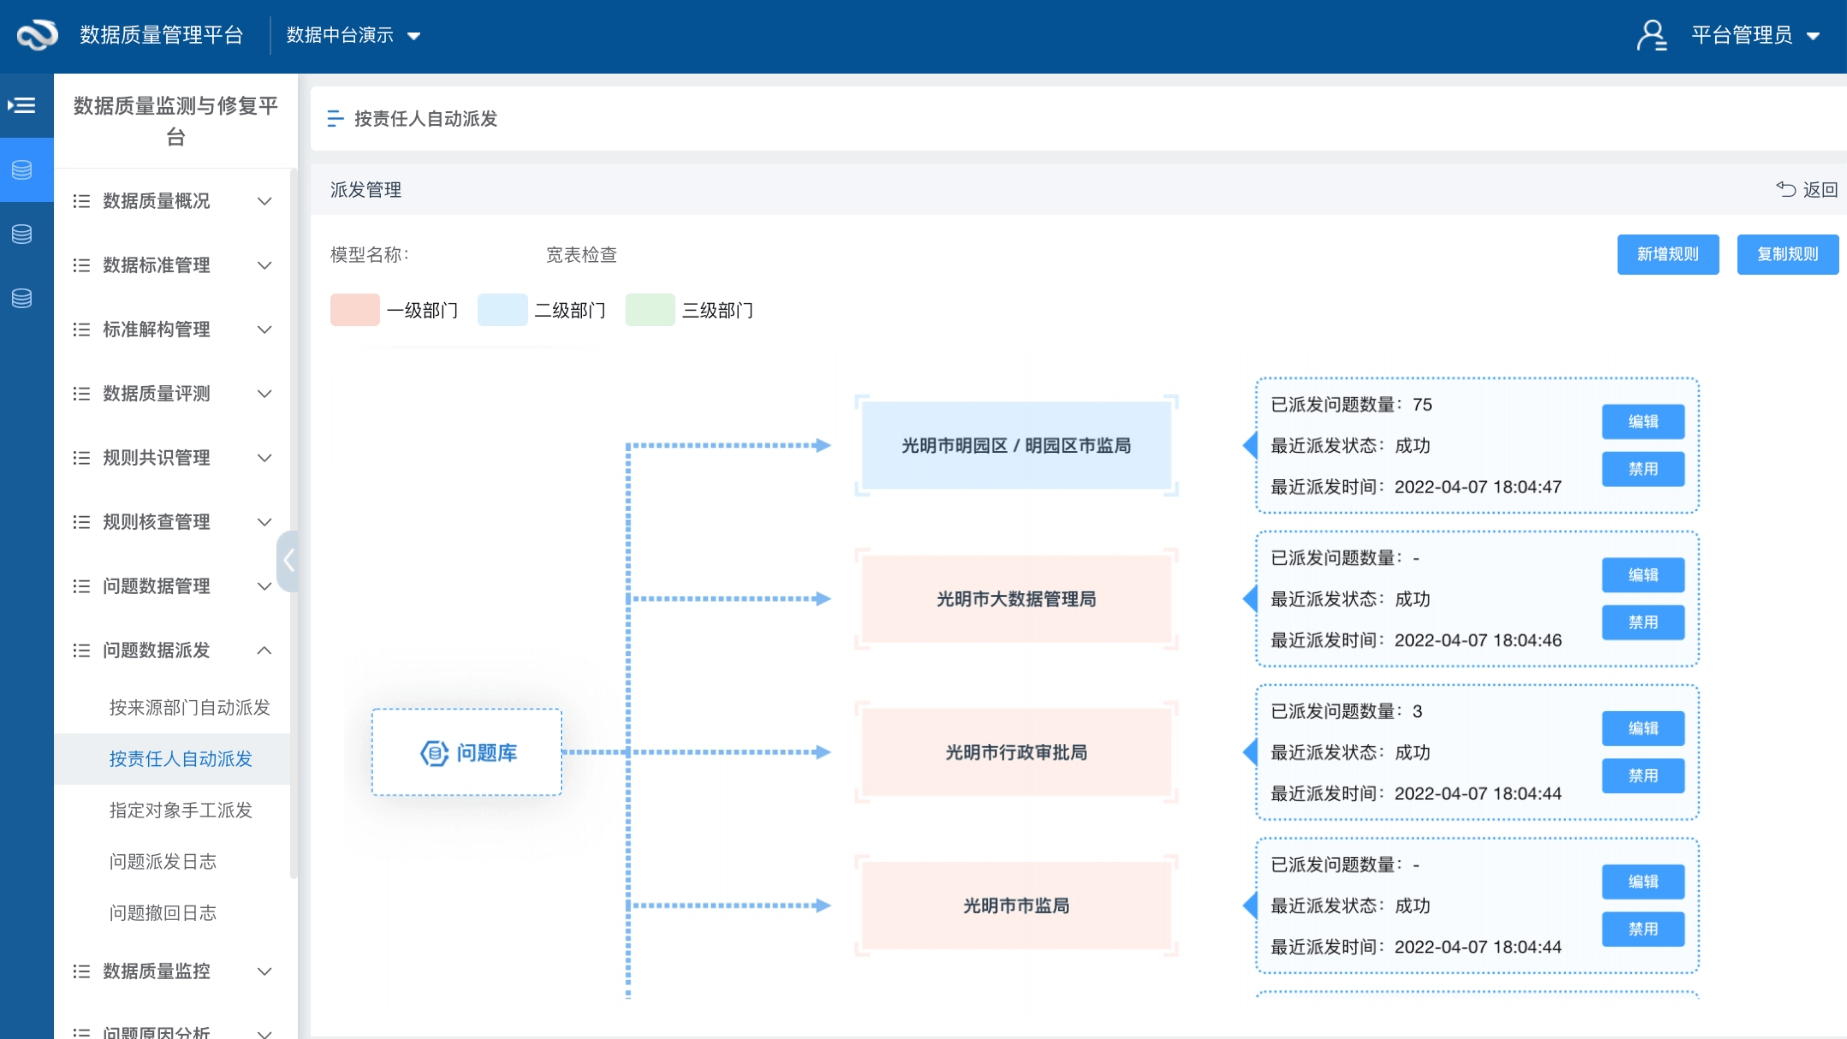
Task: Click the return arrow icon beside 返回
Action: (1785, 189)
